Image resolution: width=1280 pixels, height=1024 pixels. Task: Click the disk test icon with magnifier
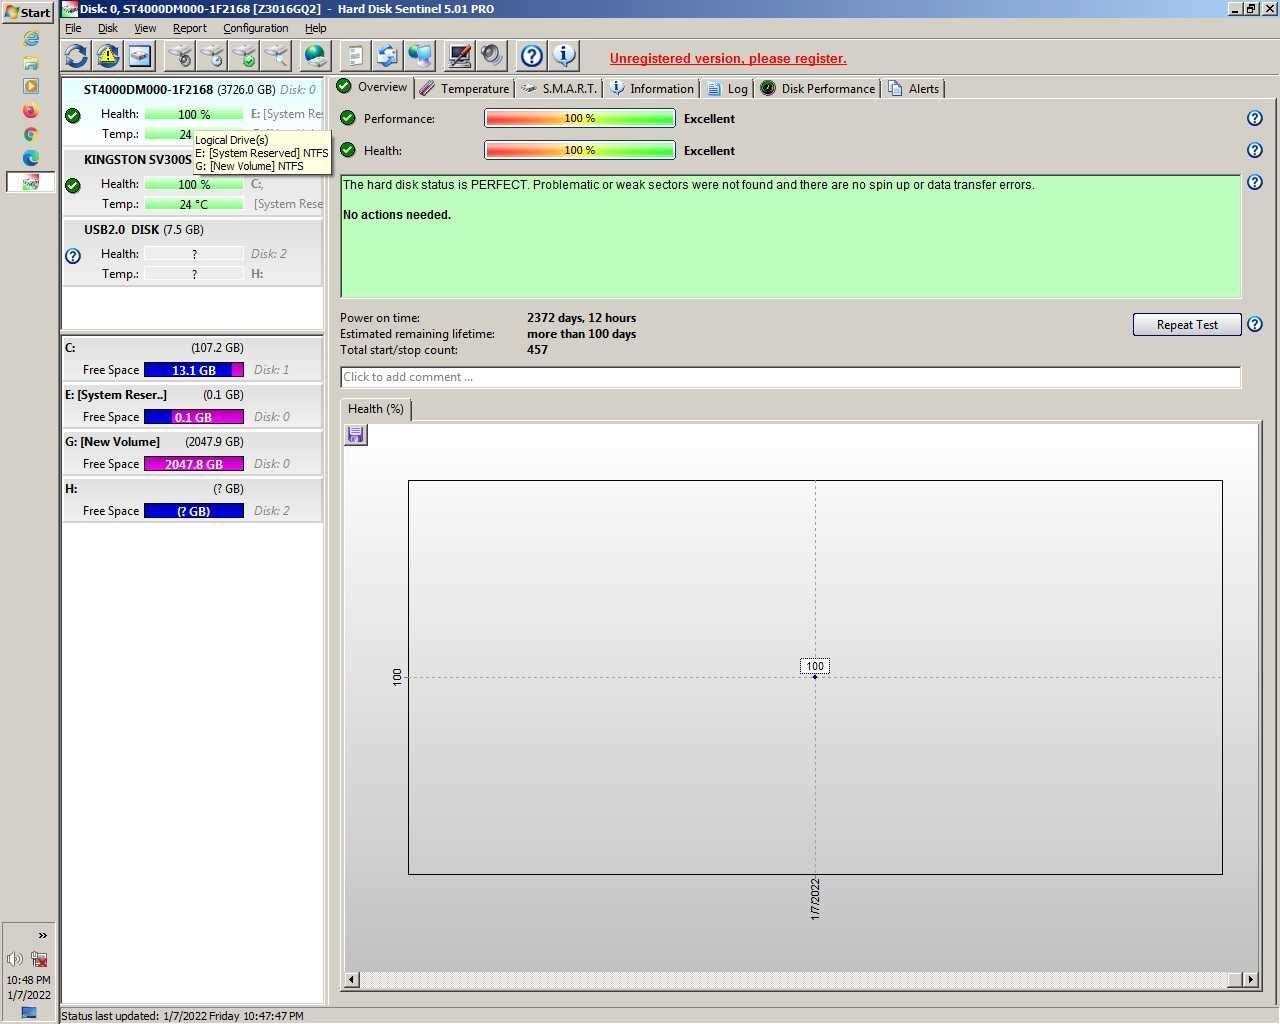[276, 56]
